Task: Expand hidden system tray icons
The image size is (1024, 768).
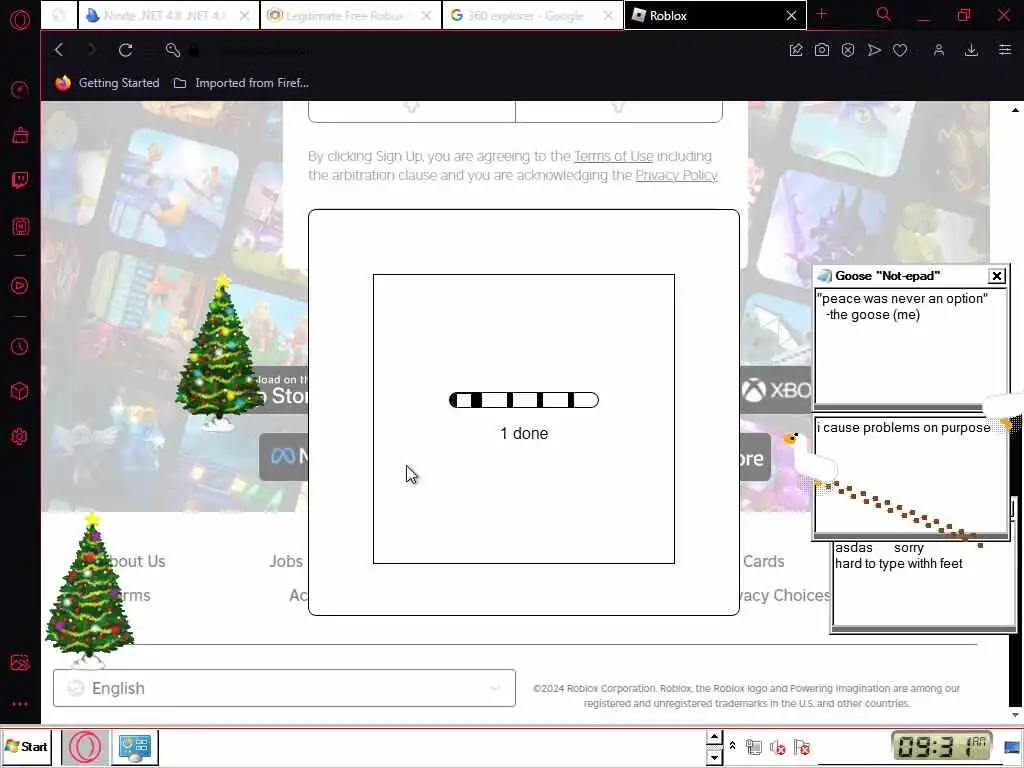Action: (732, 746)
